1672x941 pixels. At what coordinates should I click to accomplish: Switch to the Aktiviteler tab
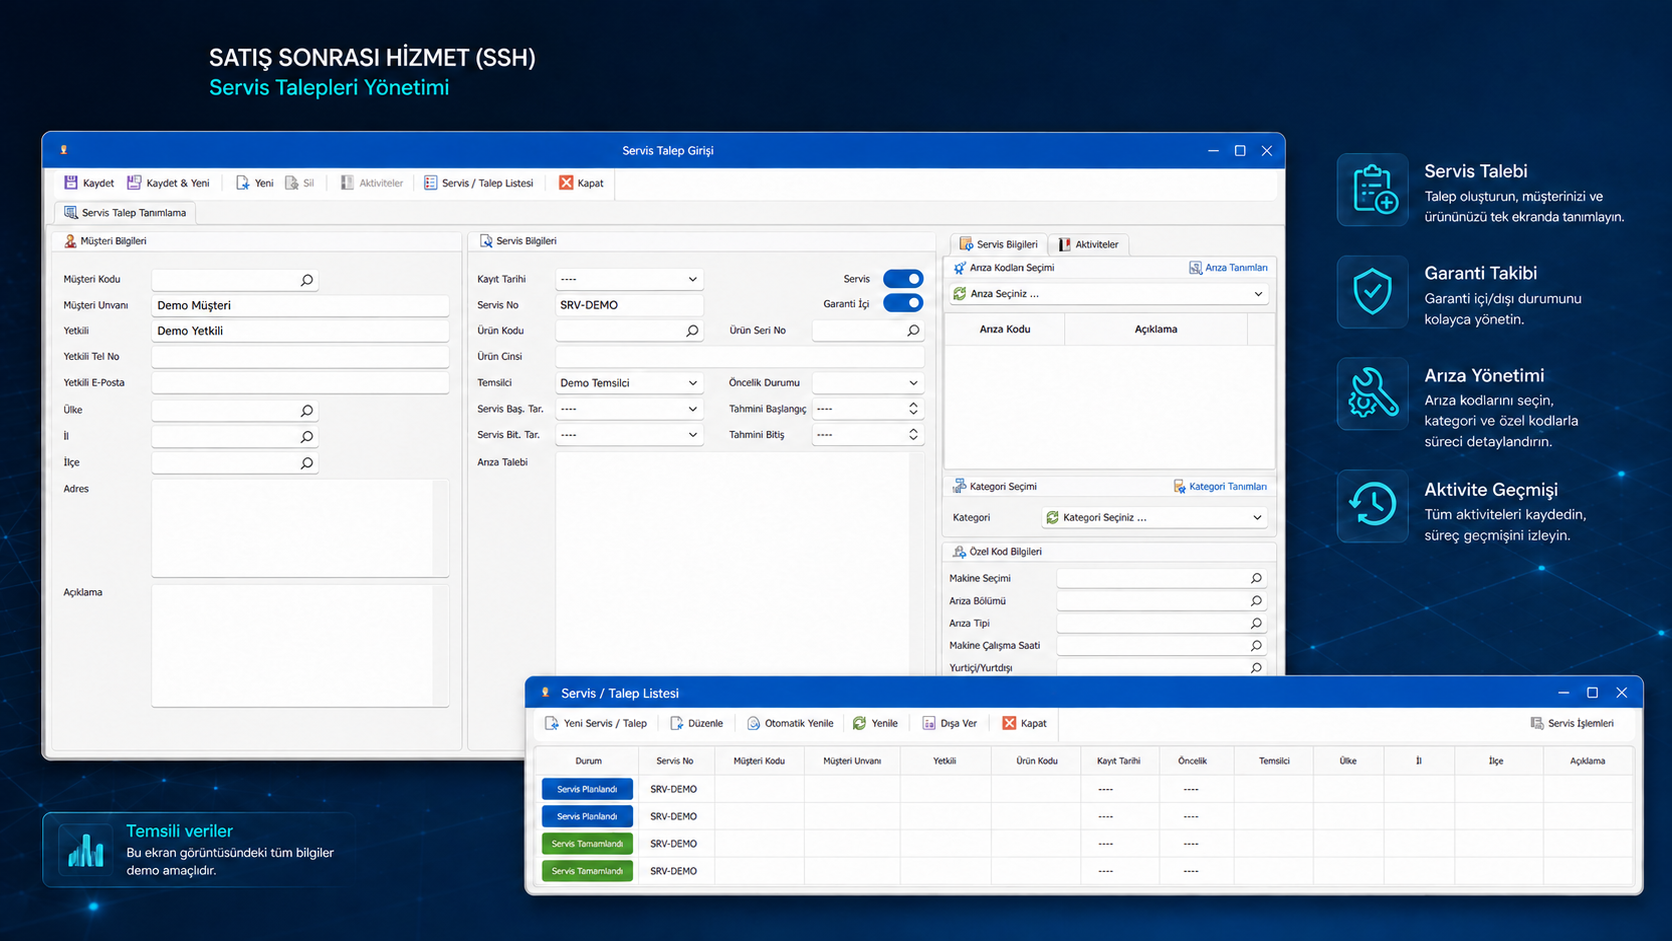1088,244
